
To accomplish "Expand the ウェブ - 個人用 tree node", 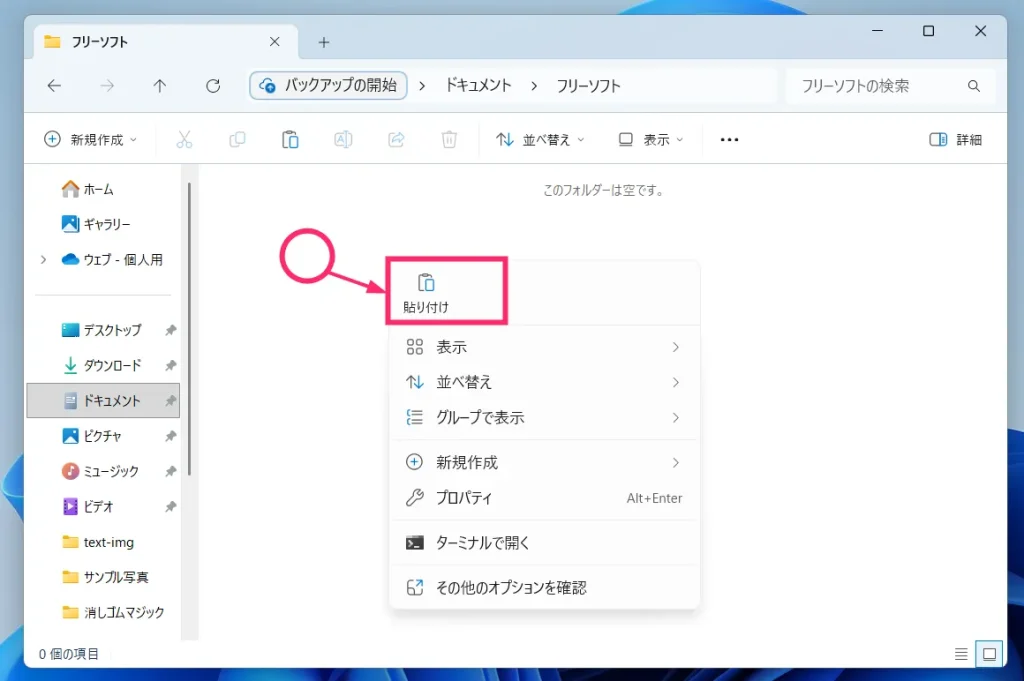I will point(43,259).
